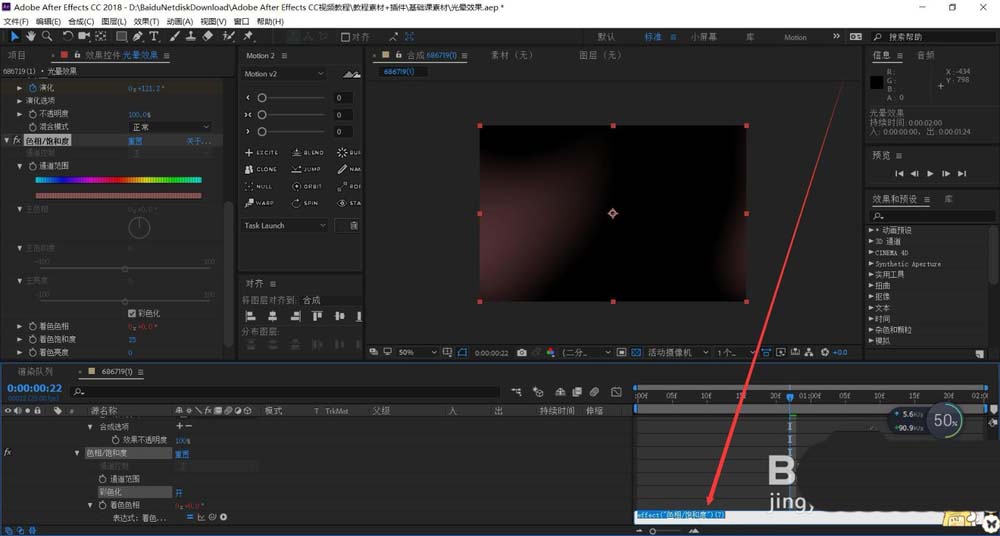
Task: Click the Motion Blur enable icon in timeline
Action: coord(594,392)
